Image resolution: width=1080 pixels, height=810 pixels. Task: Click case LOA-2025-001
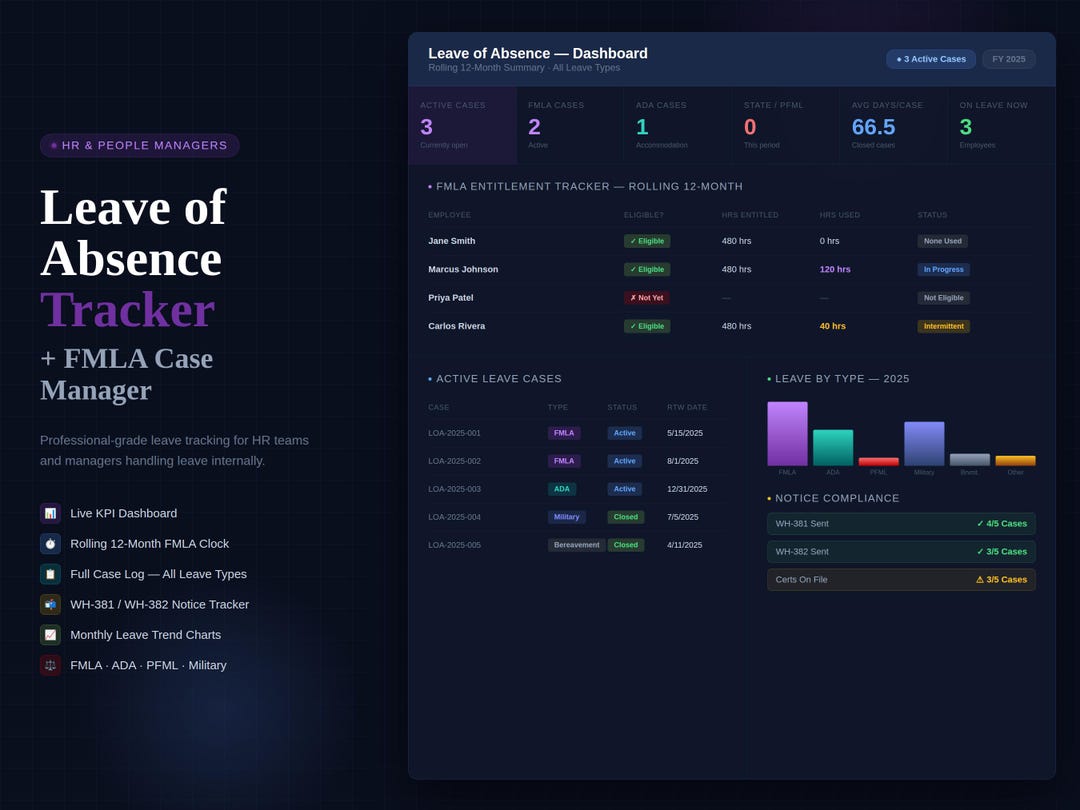tap(454, 433)
